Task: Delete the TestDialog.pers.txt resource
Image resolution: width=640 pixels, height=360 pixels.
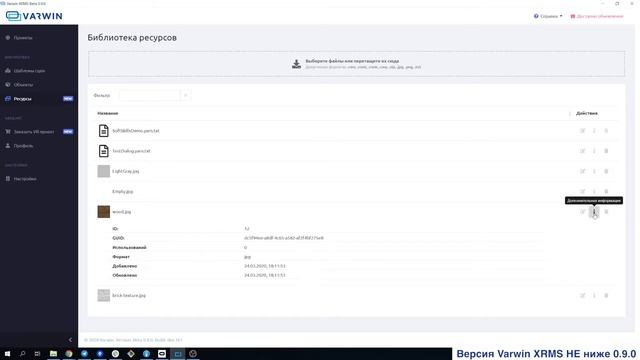Action: click(x=606, y=151)
